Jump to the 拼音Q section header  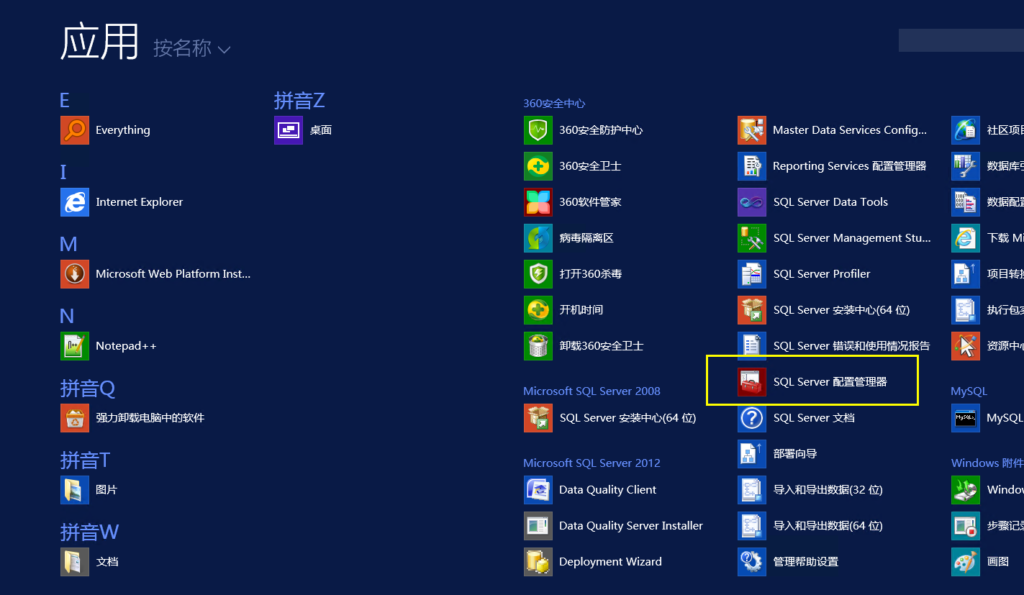coord(88,389)
